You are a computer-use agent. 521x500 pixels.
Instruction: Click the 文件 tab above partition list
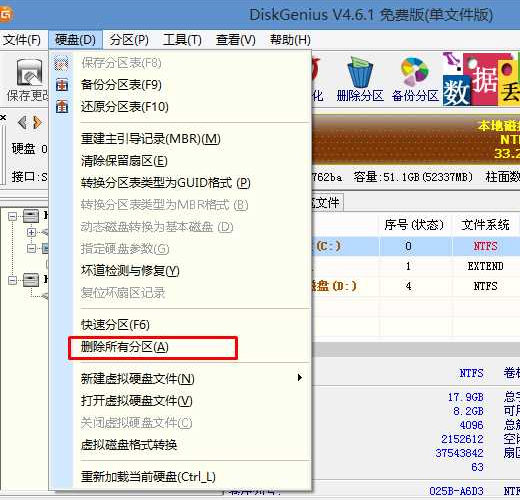coord(327,202)
